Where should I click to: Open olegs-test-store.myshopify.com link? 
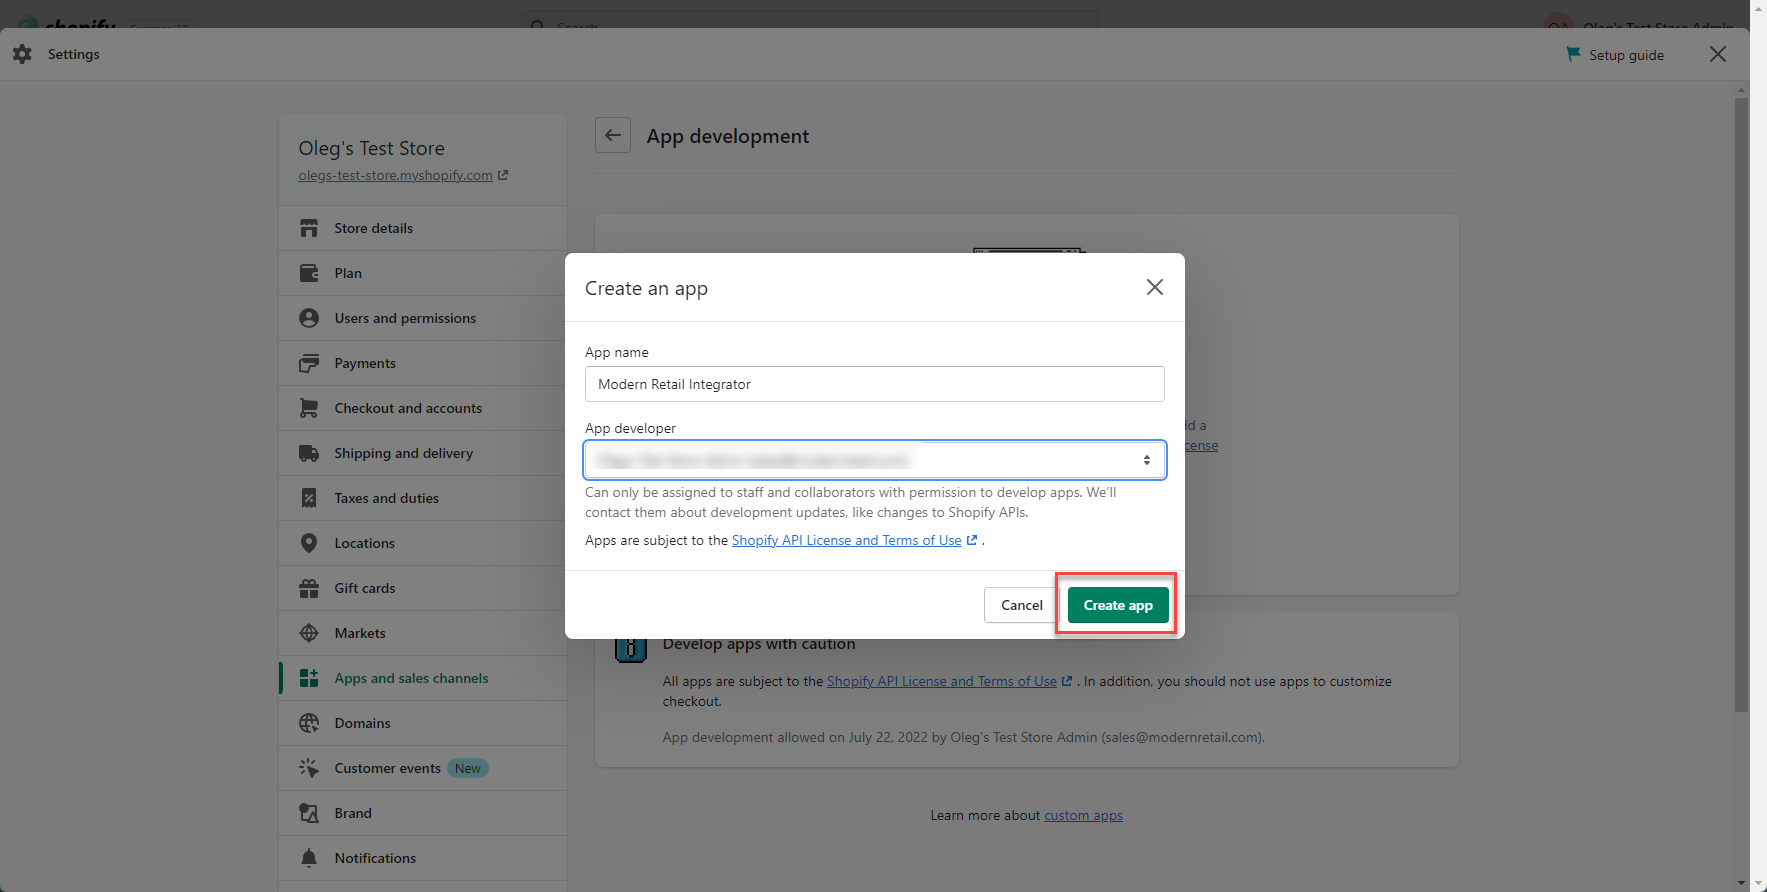tap(395, 175)
